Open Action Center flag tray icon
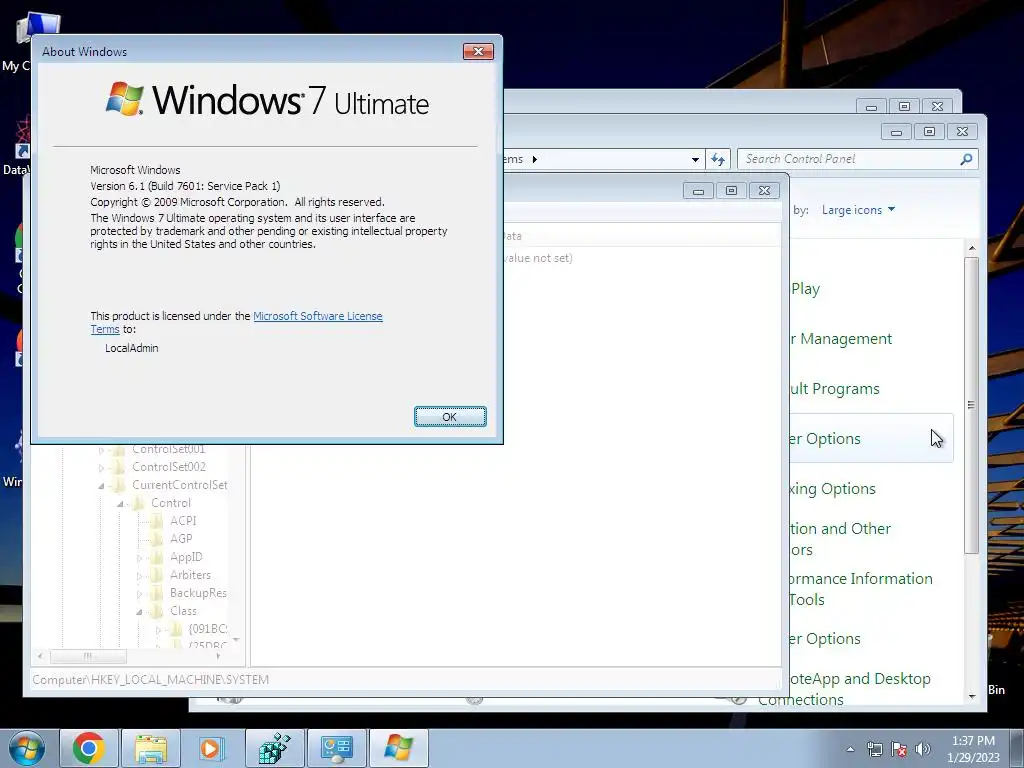 point(899,749)
